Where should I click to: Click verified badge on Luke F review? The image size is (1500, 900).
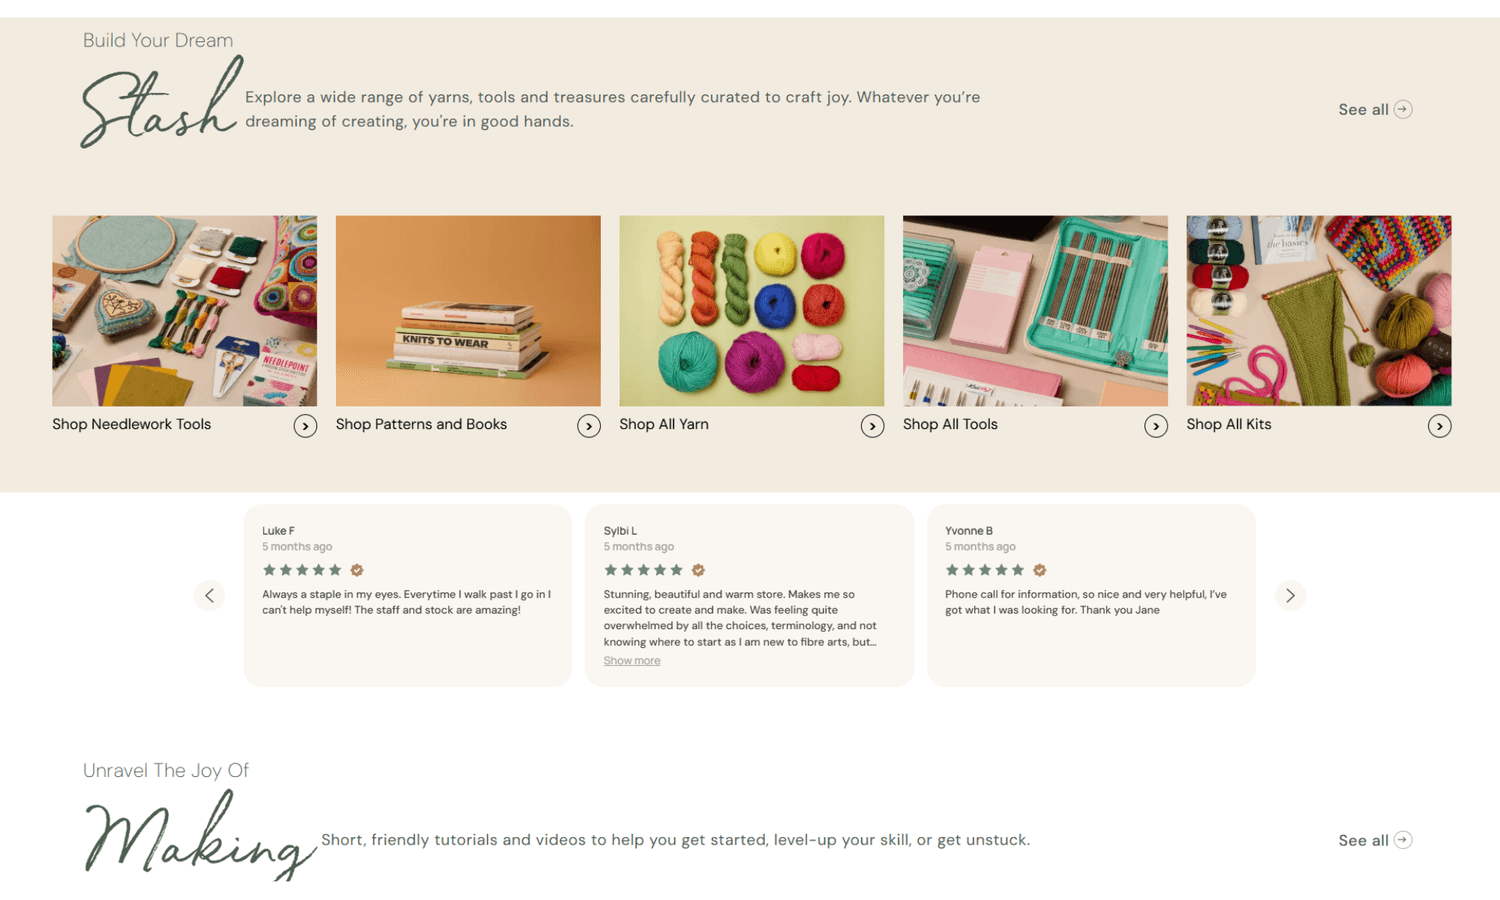click(357, 570)
